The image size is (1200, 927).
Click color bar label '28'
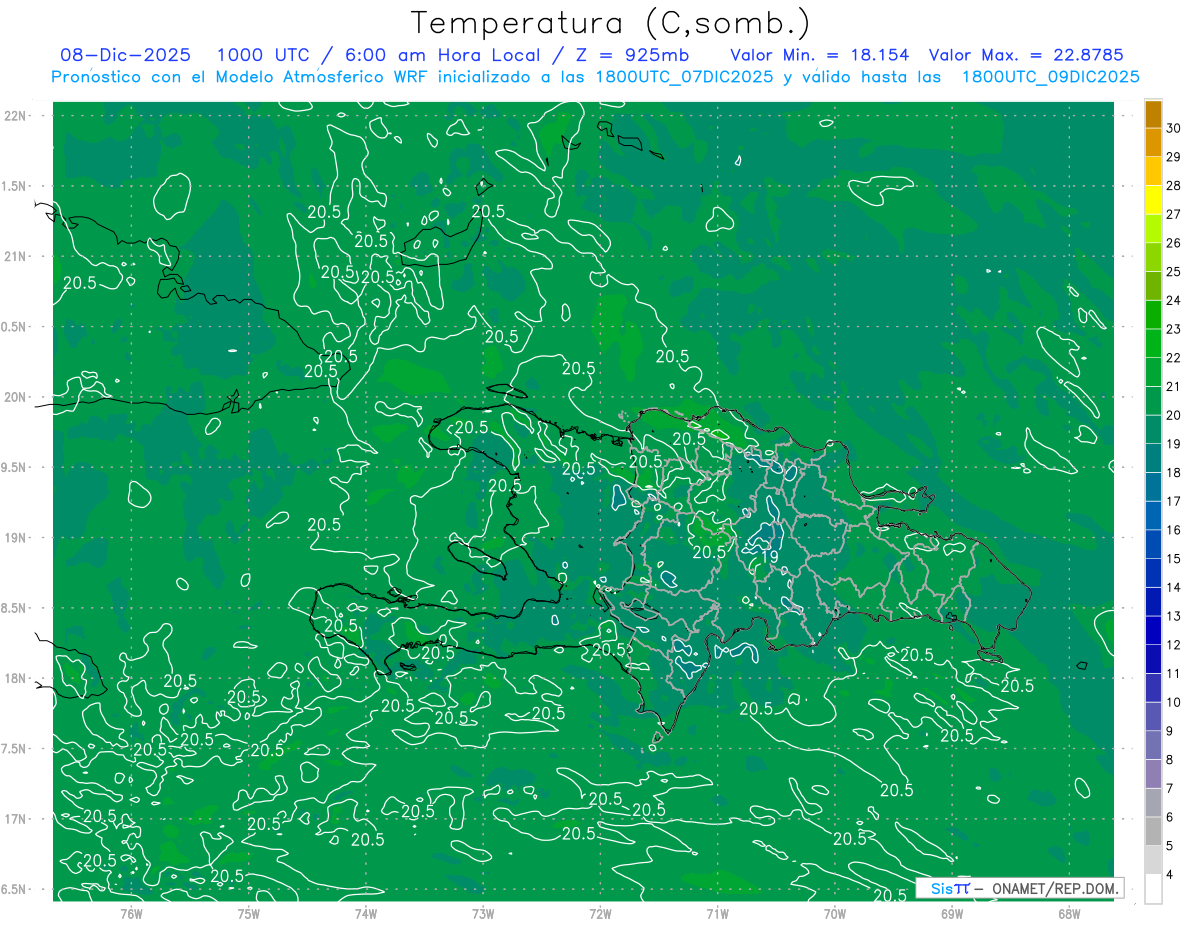[1174, 185]
